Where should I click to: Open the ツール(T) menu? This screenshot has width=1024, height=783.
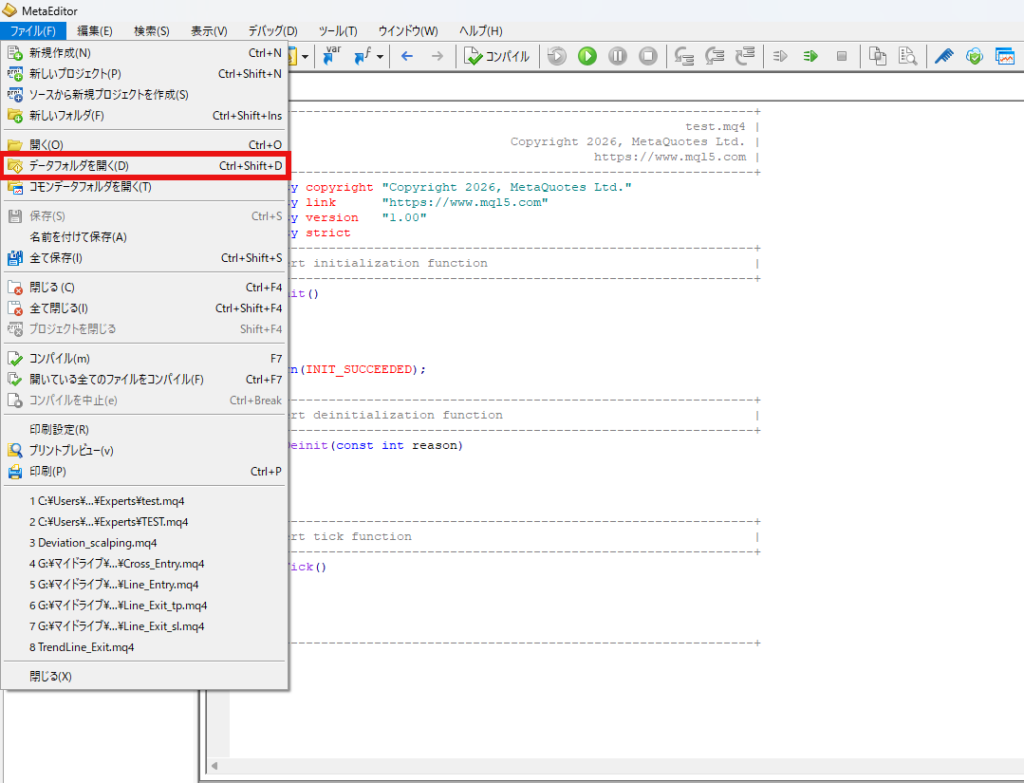click(x=338, y=31)
